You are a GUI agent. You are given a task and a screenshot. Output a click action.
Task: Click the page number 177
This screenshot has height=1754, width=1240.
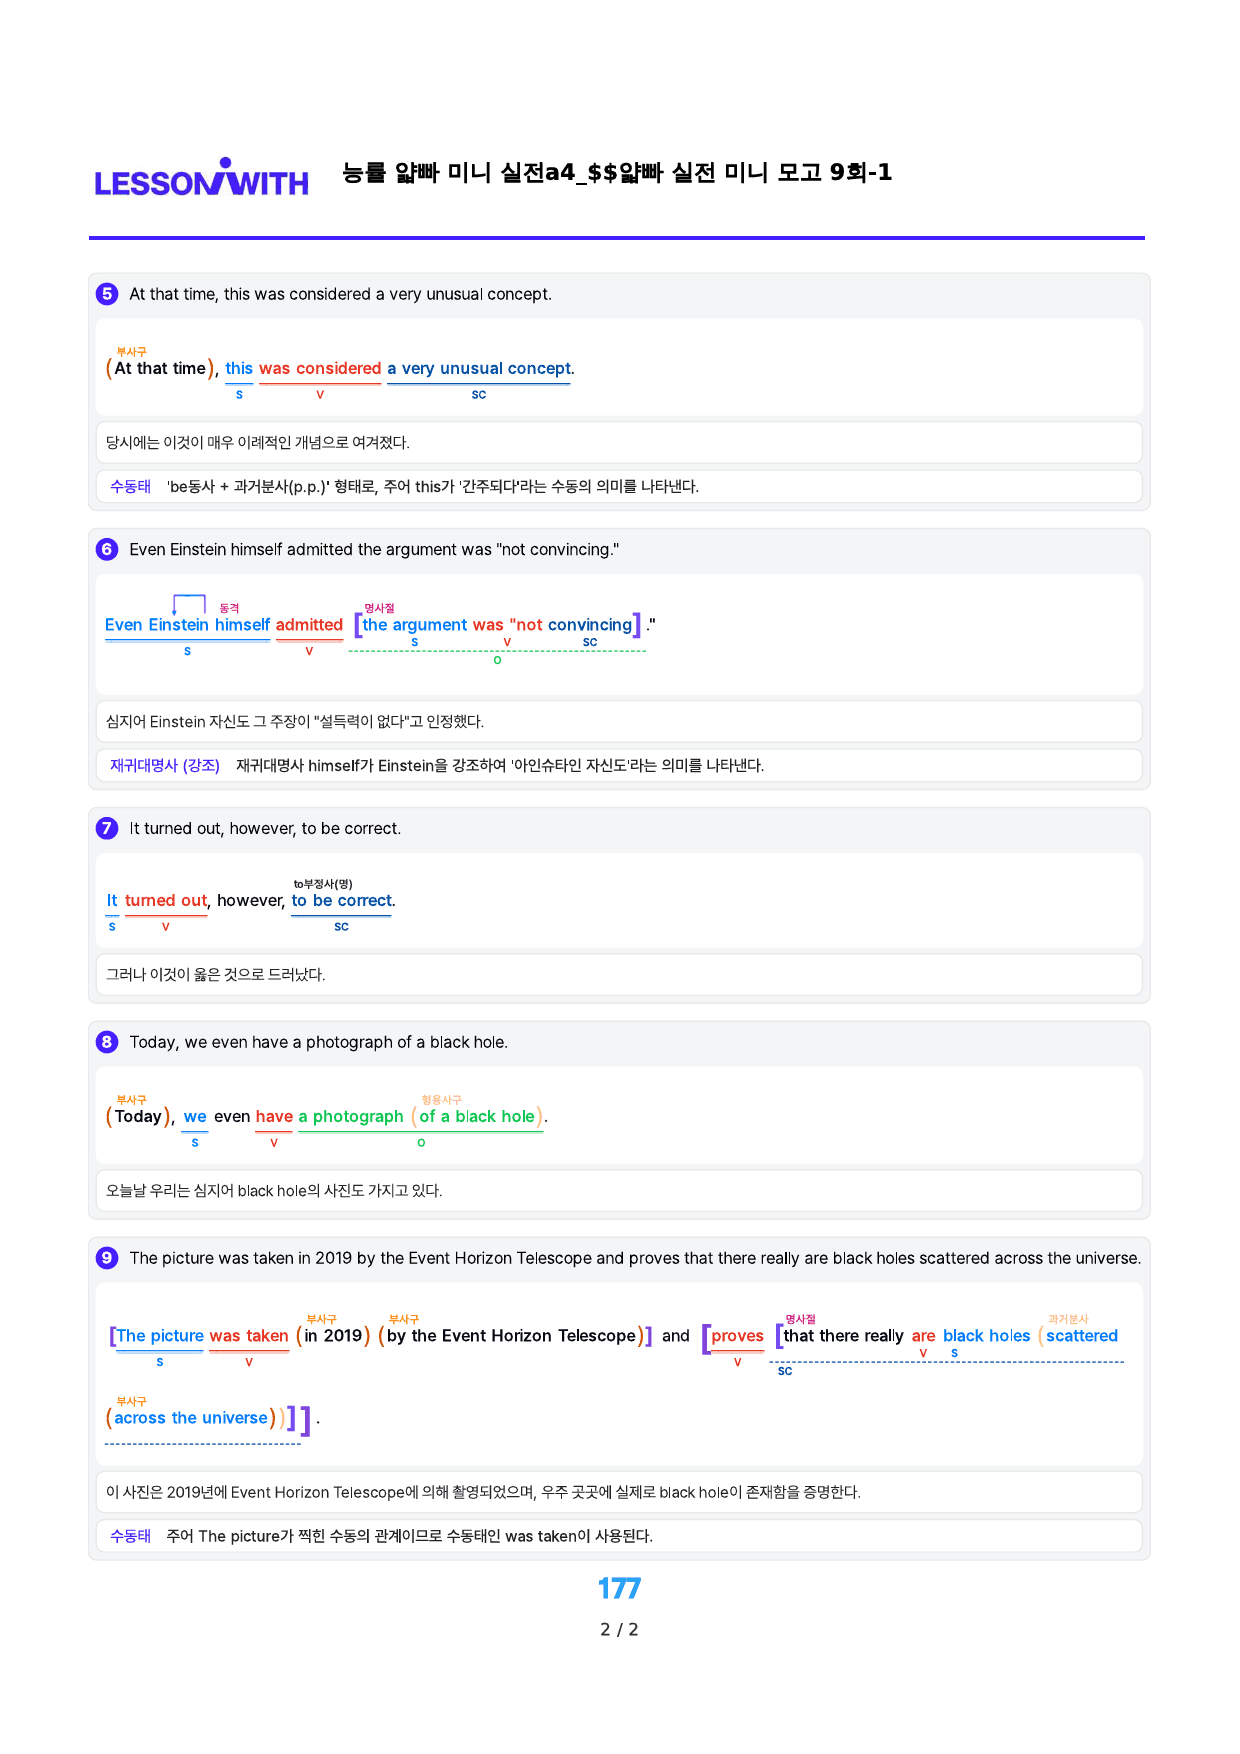click(619, 1588)
